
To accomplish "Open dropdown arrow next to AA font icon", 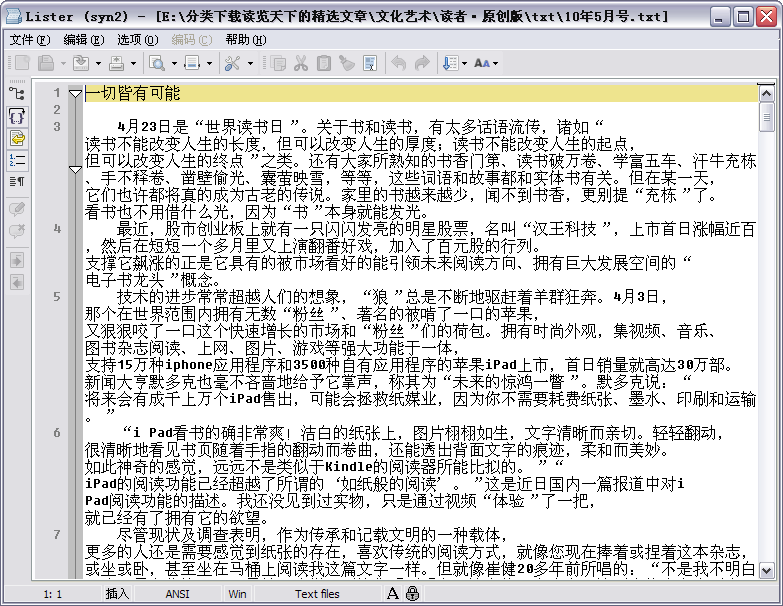I will coord(495,63).
